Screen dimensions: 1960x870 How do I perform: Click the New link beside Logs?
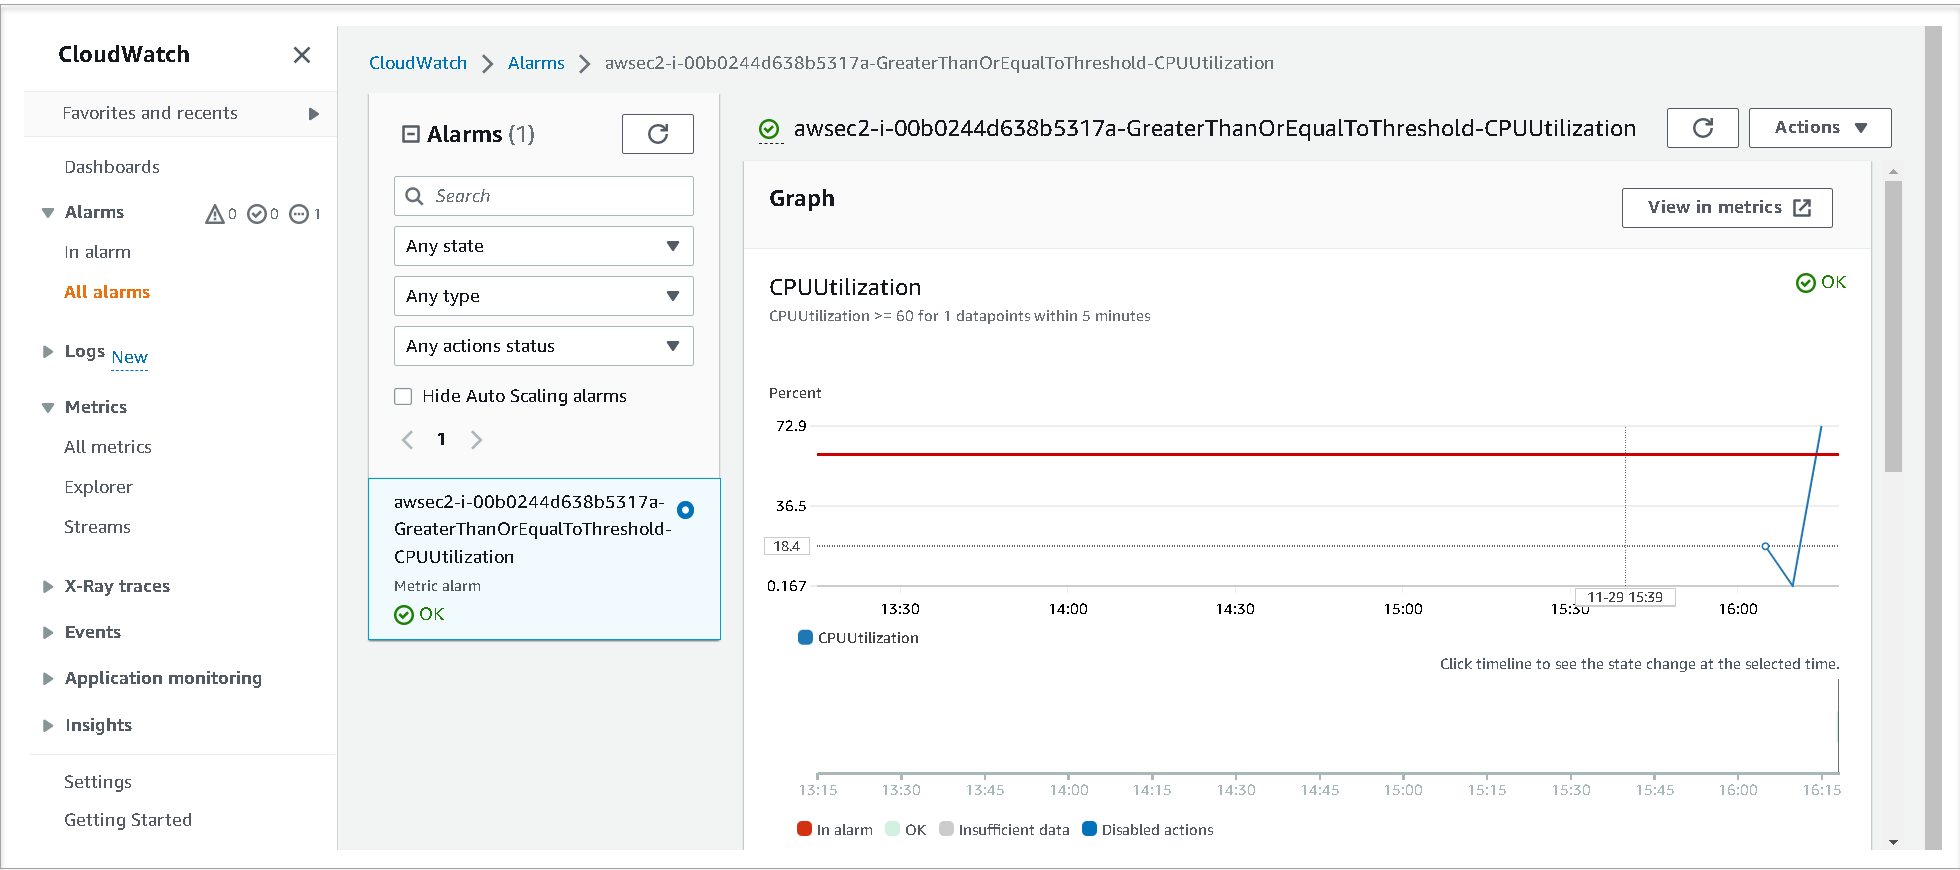[x=129, y=358]
